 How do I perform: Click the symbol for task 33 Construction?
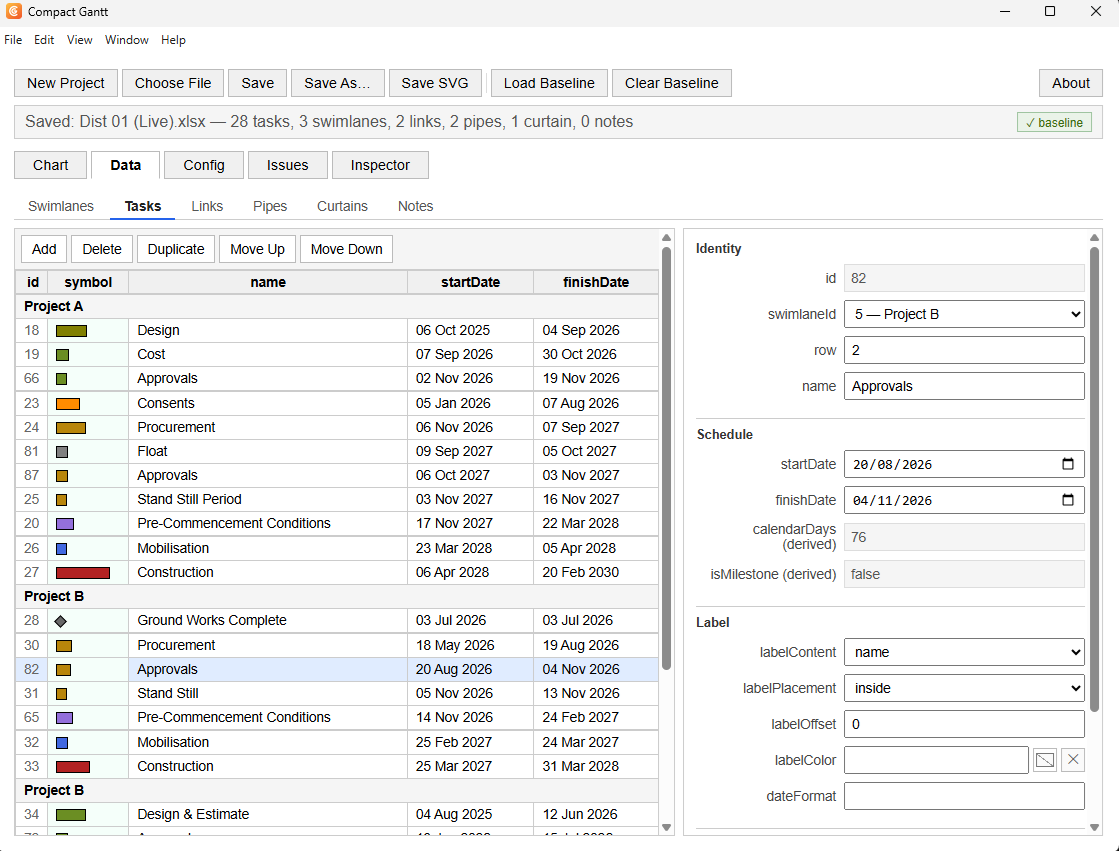tap(73, 767)
